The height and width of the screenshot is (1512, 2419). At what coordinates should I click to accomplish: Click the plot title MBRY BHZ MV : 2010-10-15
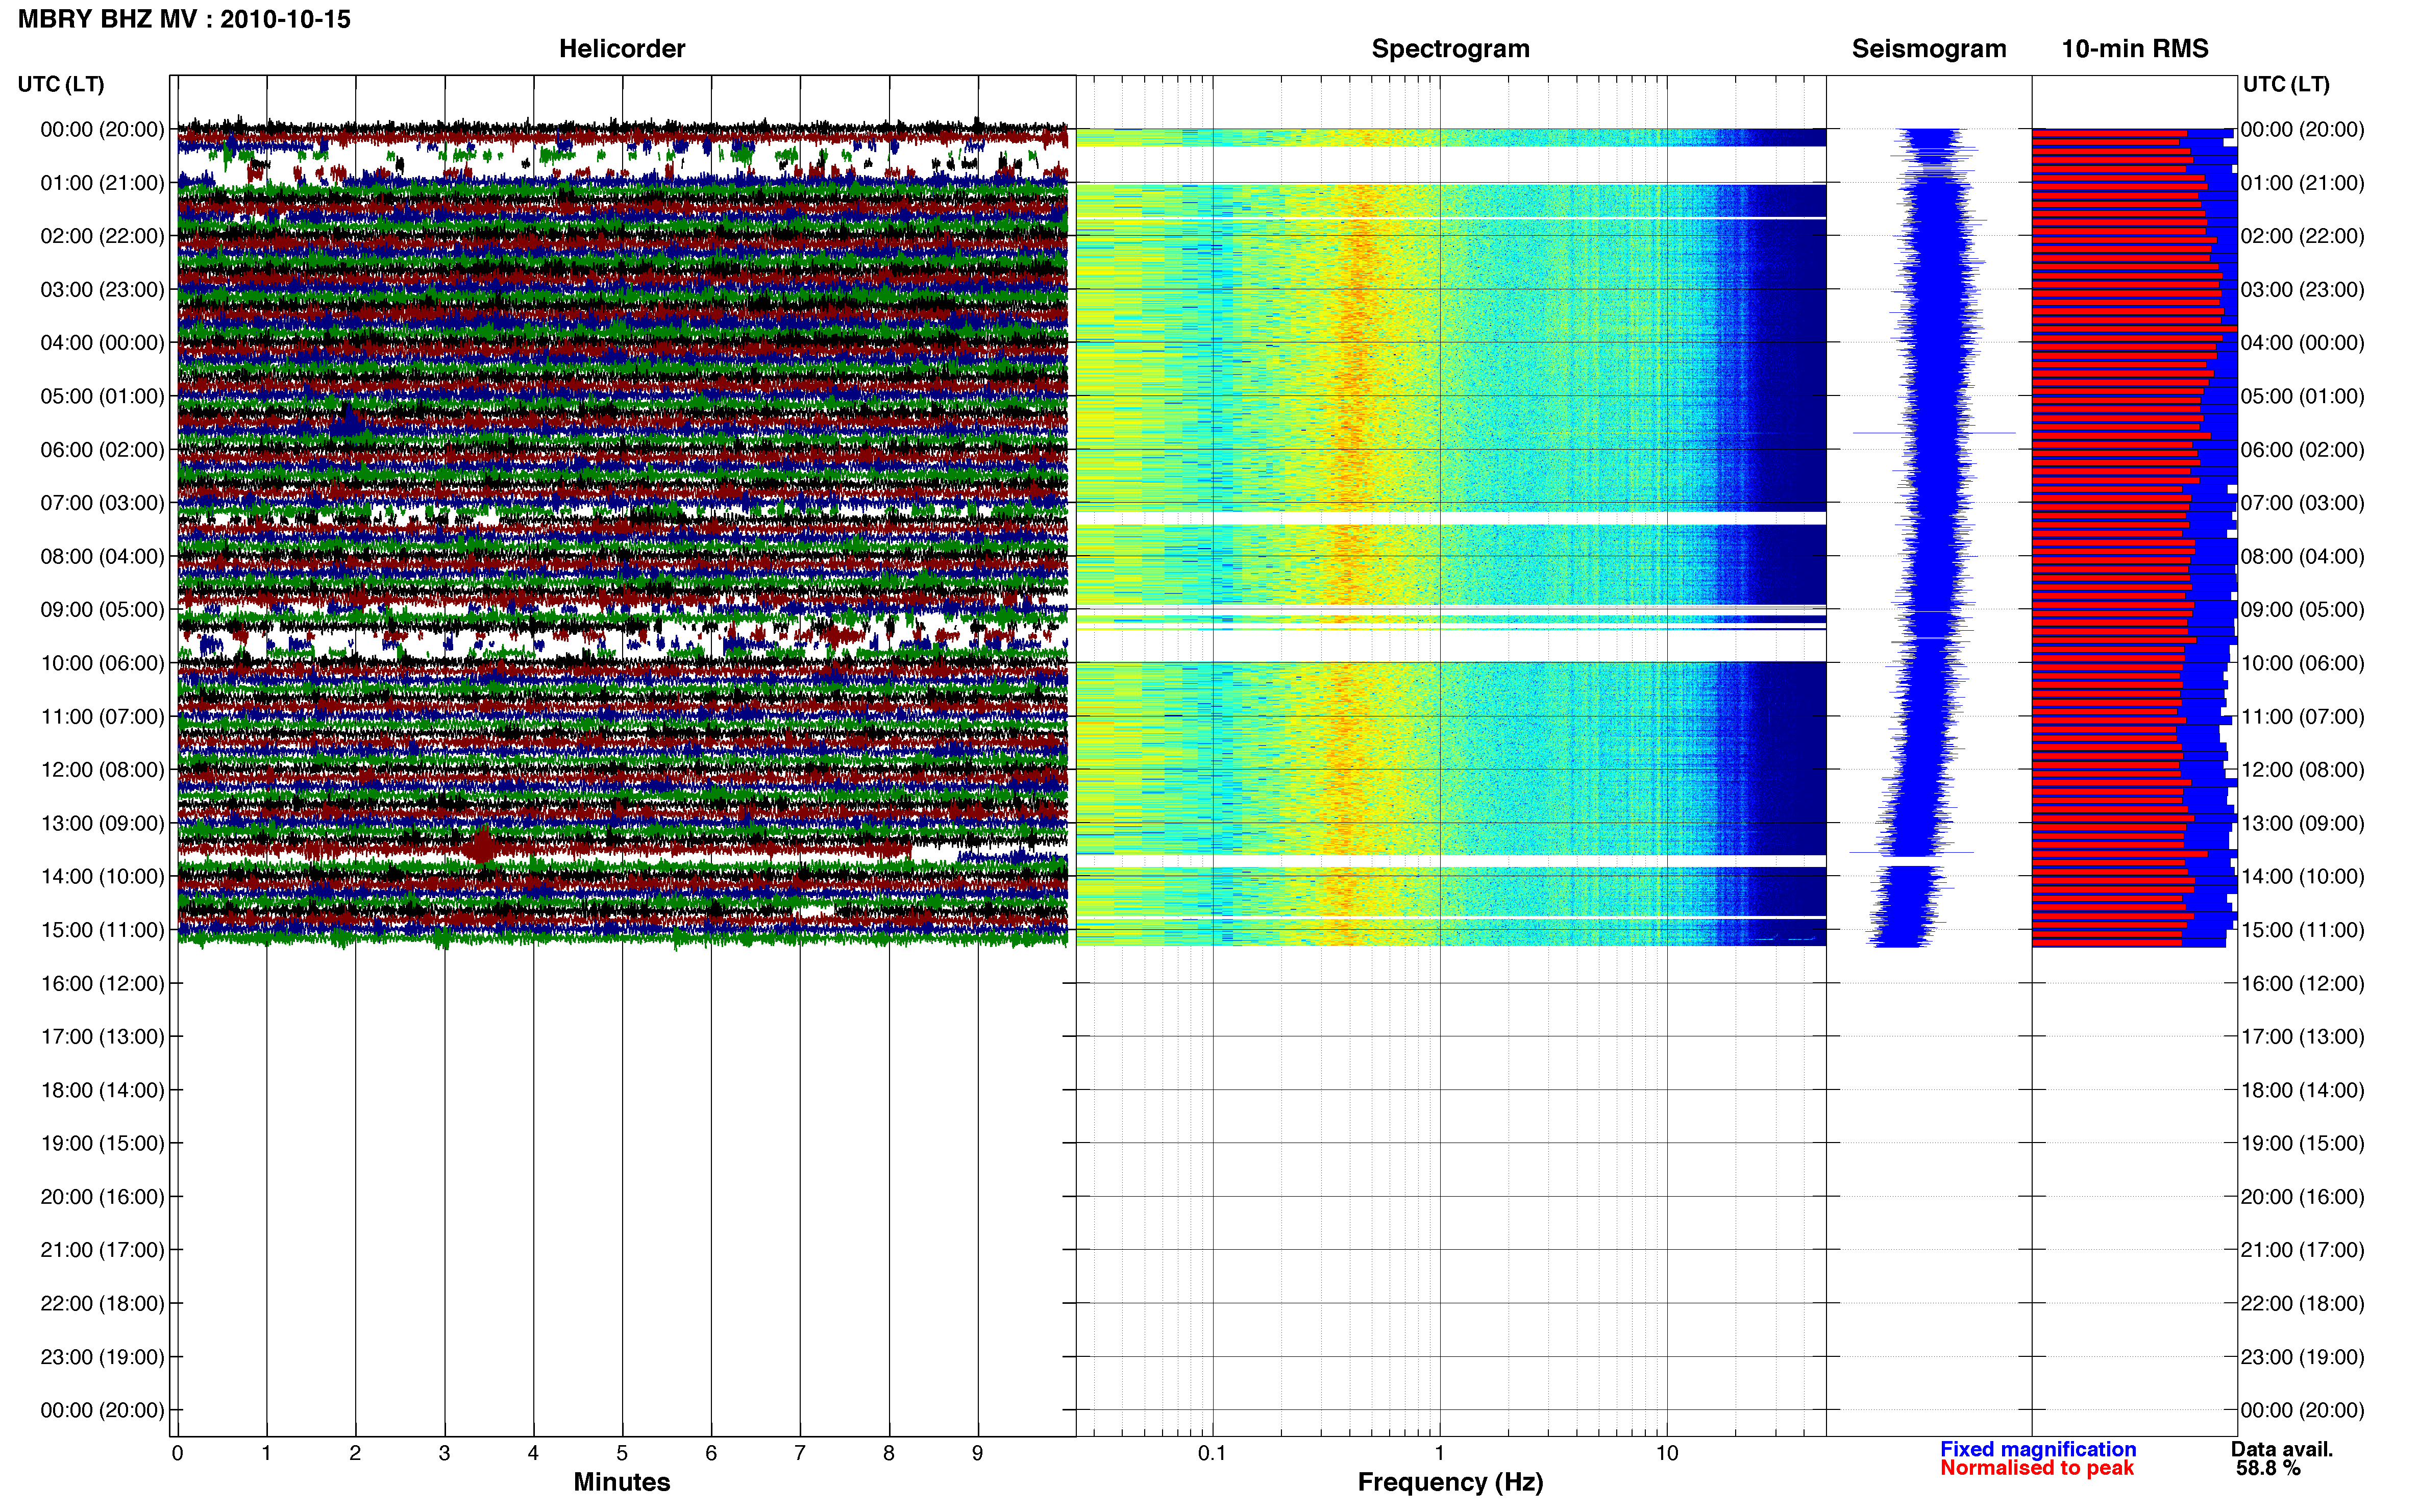184,19
